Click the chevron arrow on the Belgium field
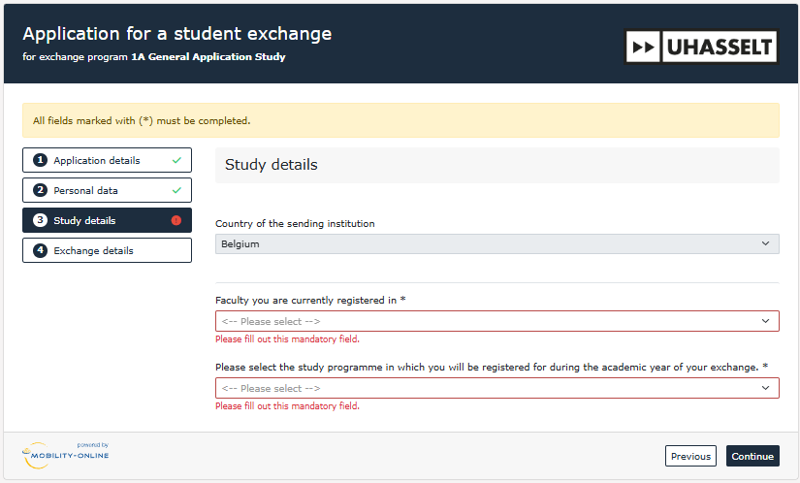Screen dimensions: 800x483 coord(766,244)
